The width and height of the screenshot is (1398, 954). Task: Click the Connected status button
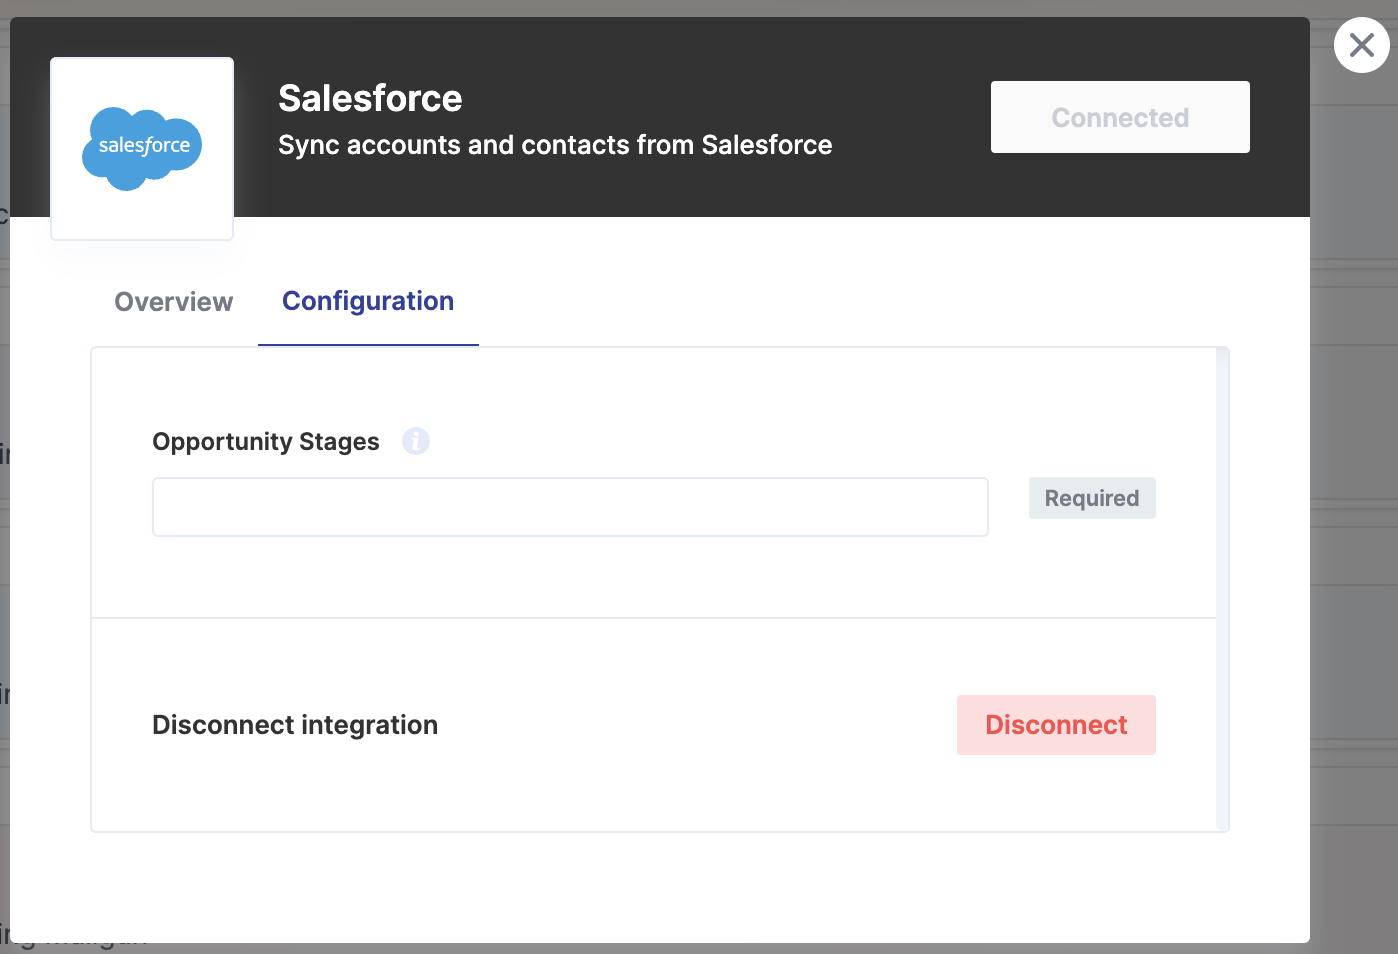pyautogui.click(x=1120, y=117)
